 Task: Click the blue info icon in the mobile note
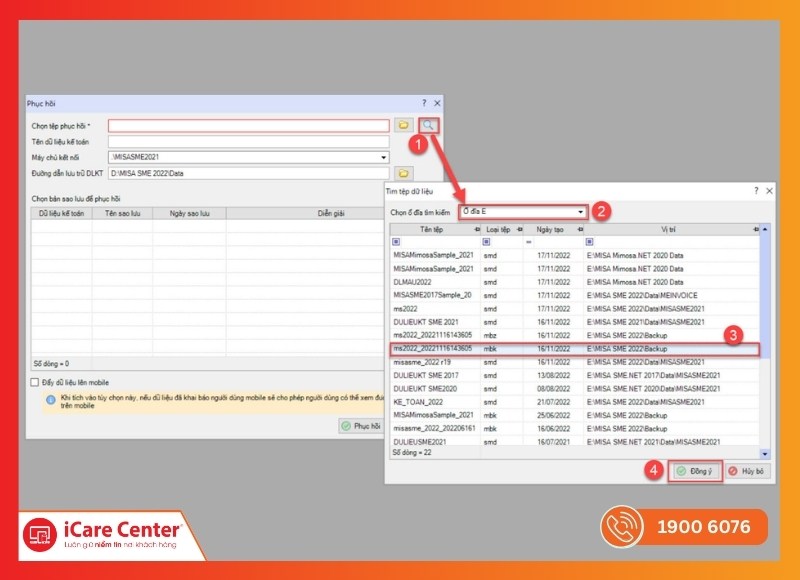[x=51, y=400]
